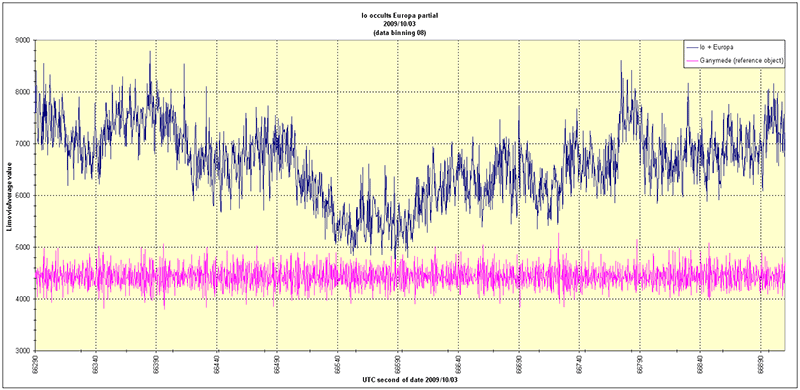Click the 66890 x-axis tick label
This screenshot has width=800, height=390.
(x=760, y=363)
